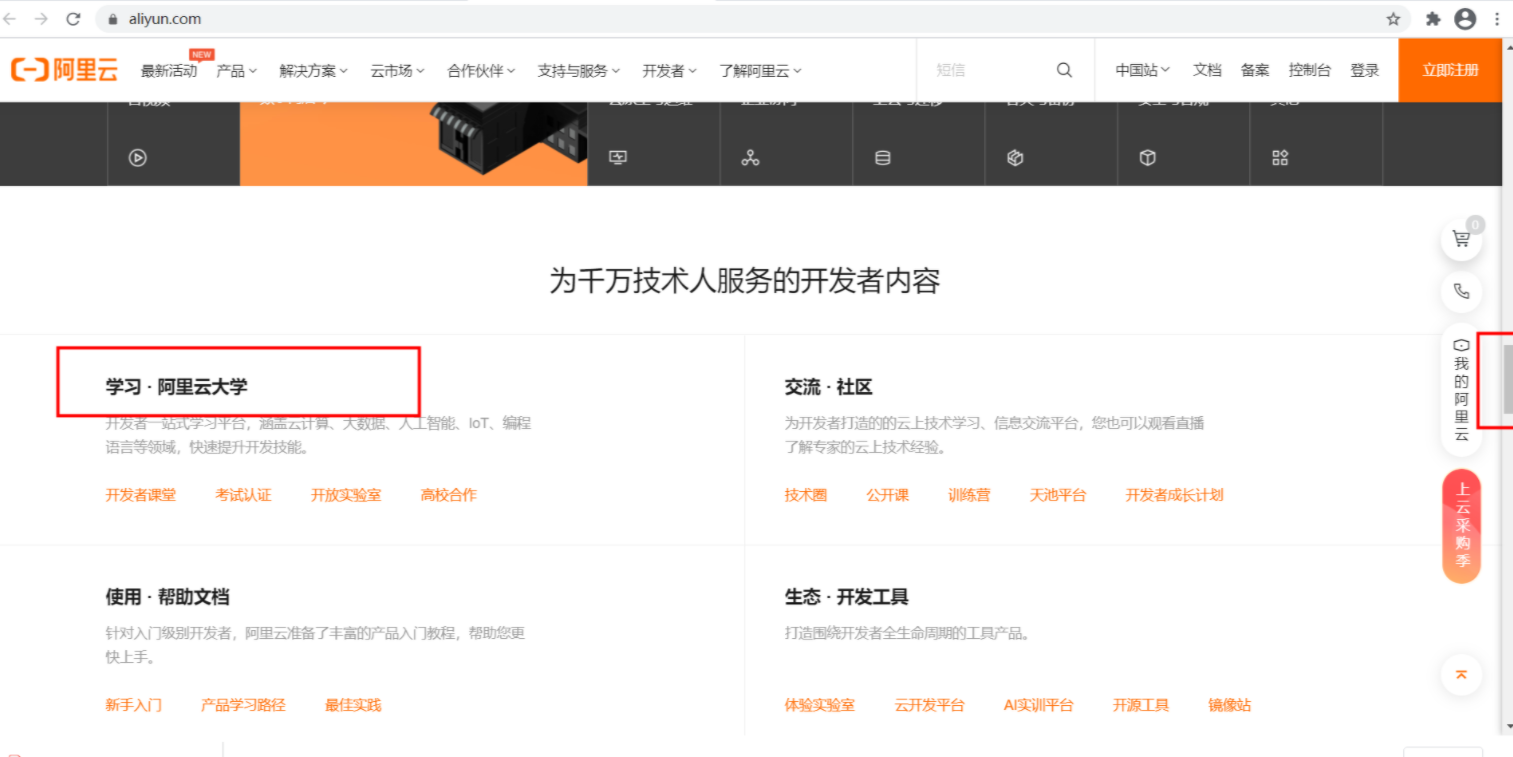Open the 技术圈 link
Screen dimensions: 1513x757
(806, 495)
